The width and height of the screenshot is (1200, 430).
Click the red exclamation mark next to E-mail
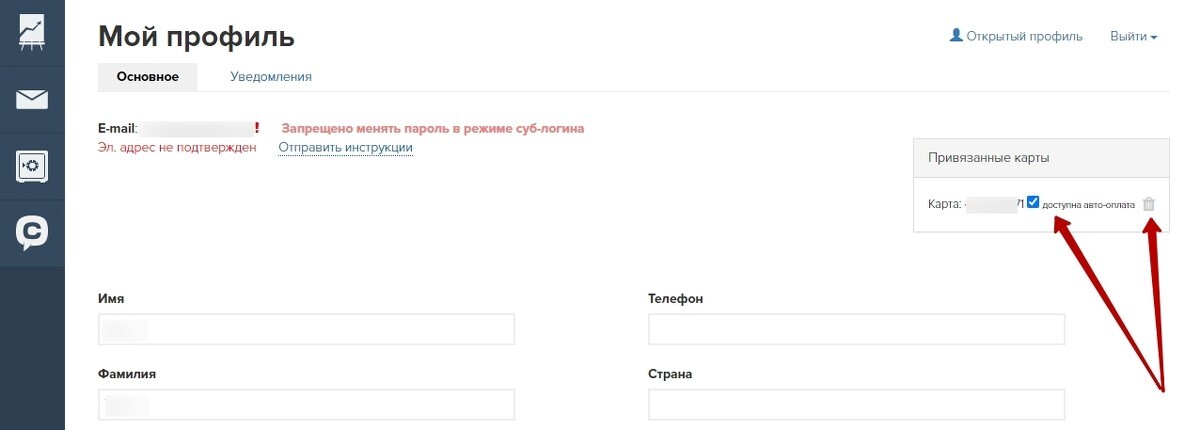[x=257, y=128]
